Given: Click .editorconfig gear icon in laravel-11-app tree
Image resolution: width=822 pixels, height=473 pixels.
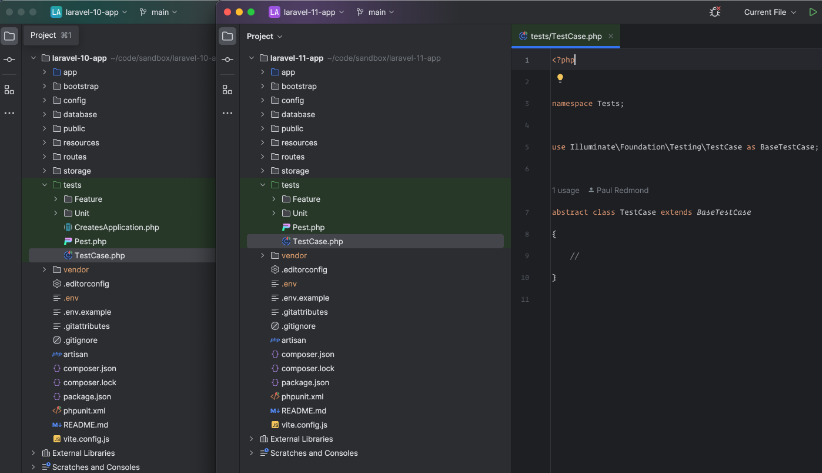Looking at the screenshot, I should pyautogui.click(x=275, y=270).
